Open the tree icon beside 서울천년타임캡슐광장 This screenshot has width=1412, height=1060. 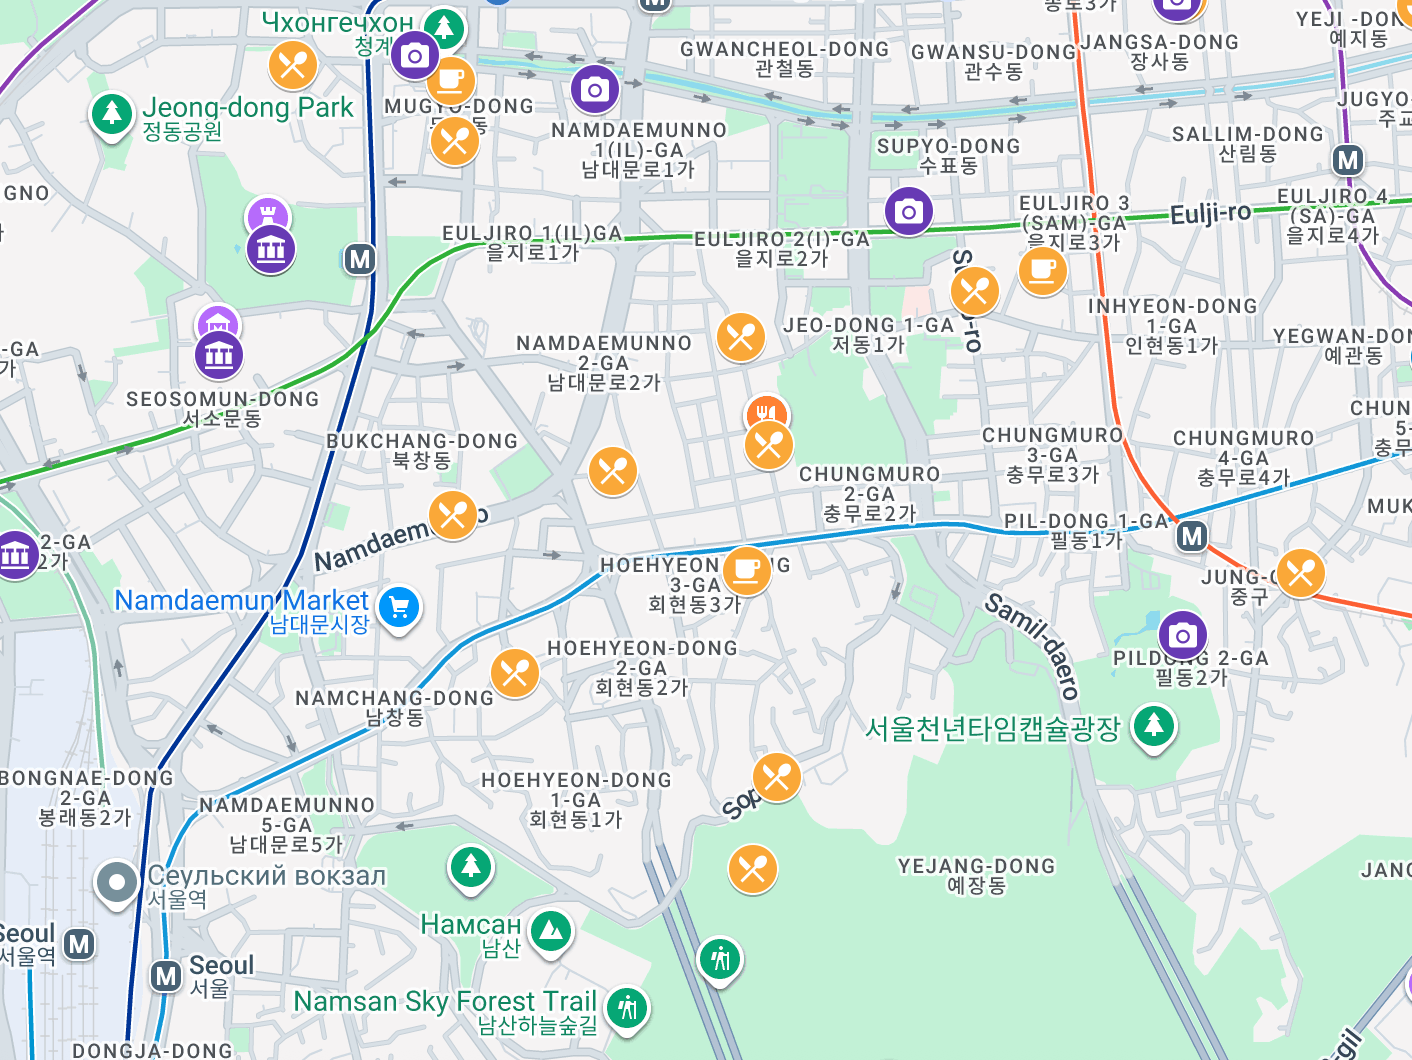point(1153,724)
